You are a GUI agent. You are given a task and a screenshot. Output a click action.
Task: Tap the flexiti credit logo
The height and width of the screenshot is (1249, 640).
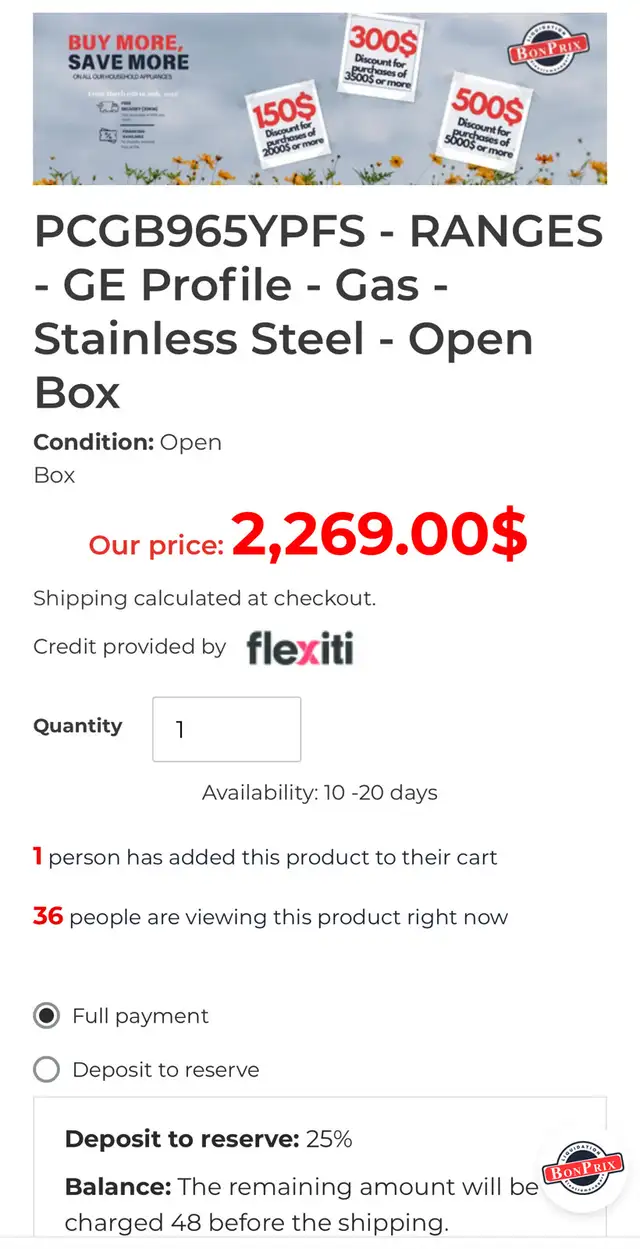[x=300, y=648]
